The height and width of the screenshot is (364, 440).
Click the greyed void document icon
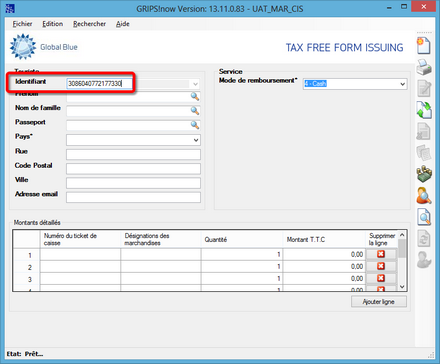[424, 131]
